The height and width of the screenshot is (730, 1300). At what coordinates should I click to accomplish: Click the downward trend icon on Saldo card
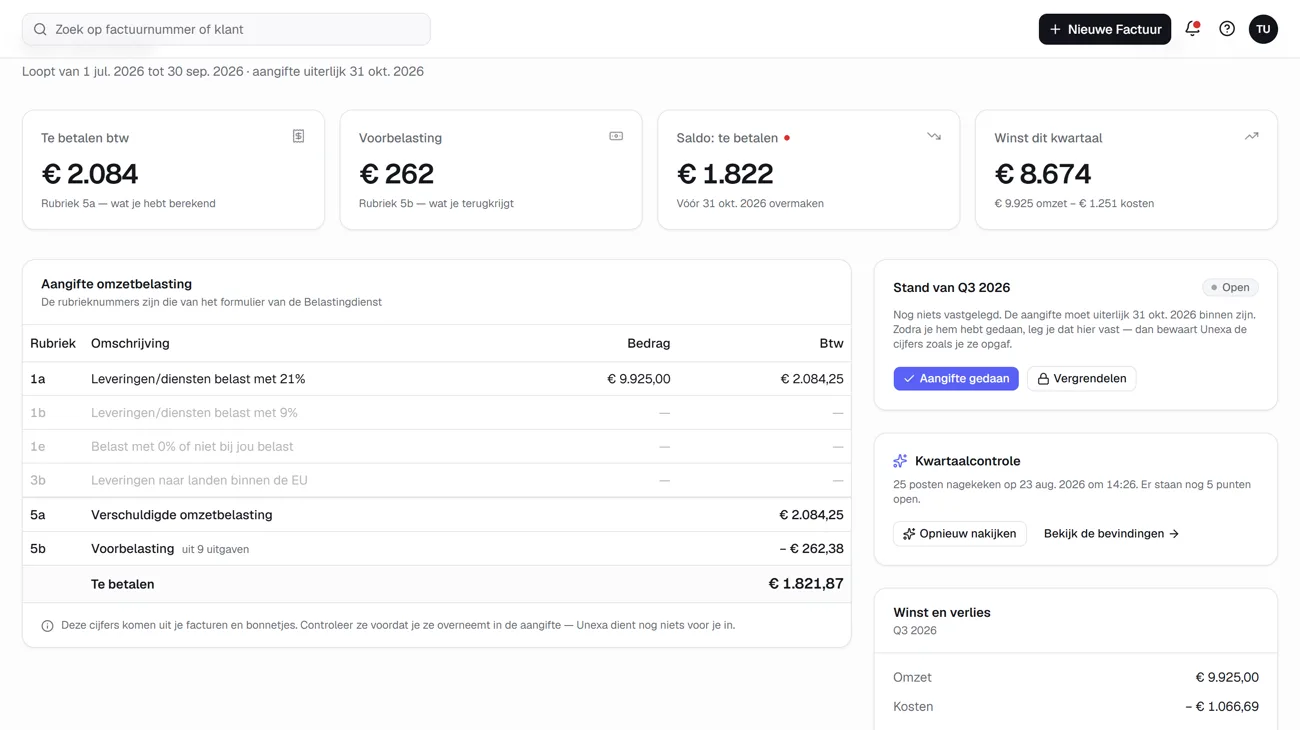934,136
